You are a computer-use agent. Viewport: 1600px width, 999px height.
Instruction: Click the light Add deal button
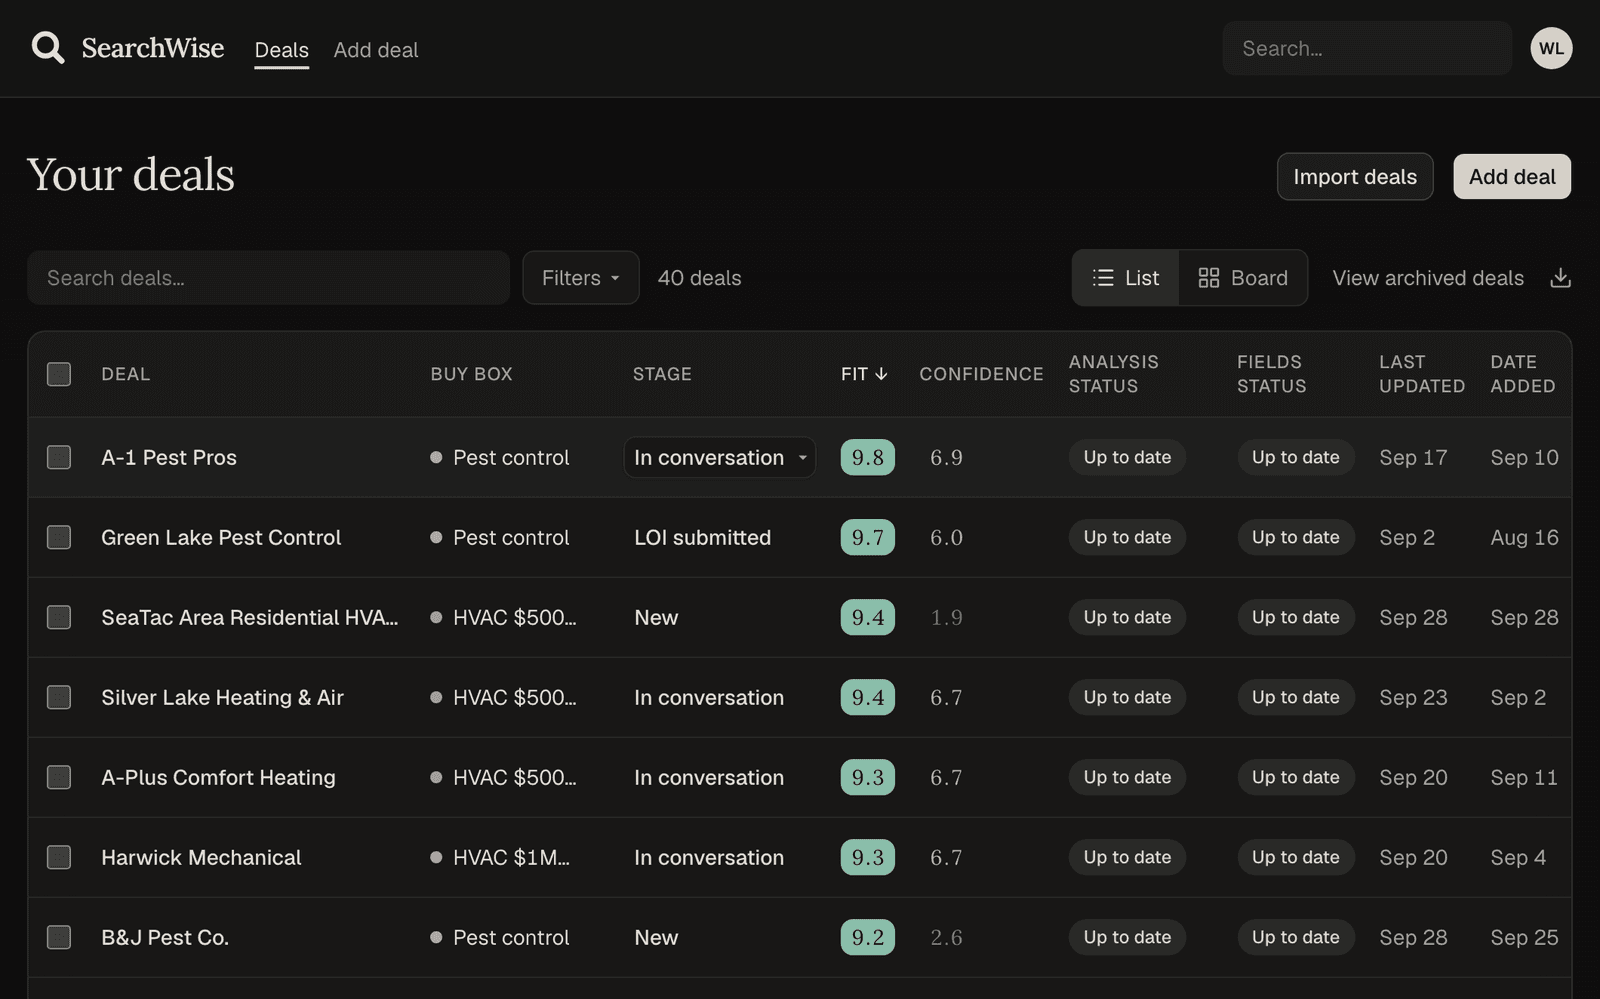click(x=1512, y=177)
